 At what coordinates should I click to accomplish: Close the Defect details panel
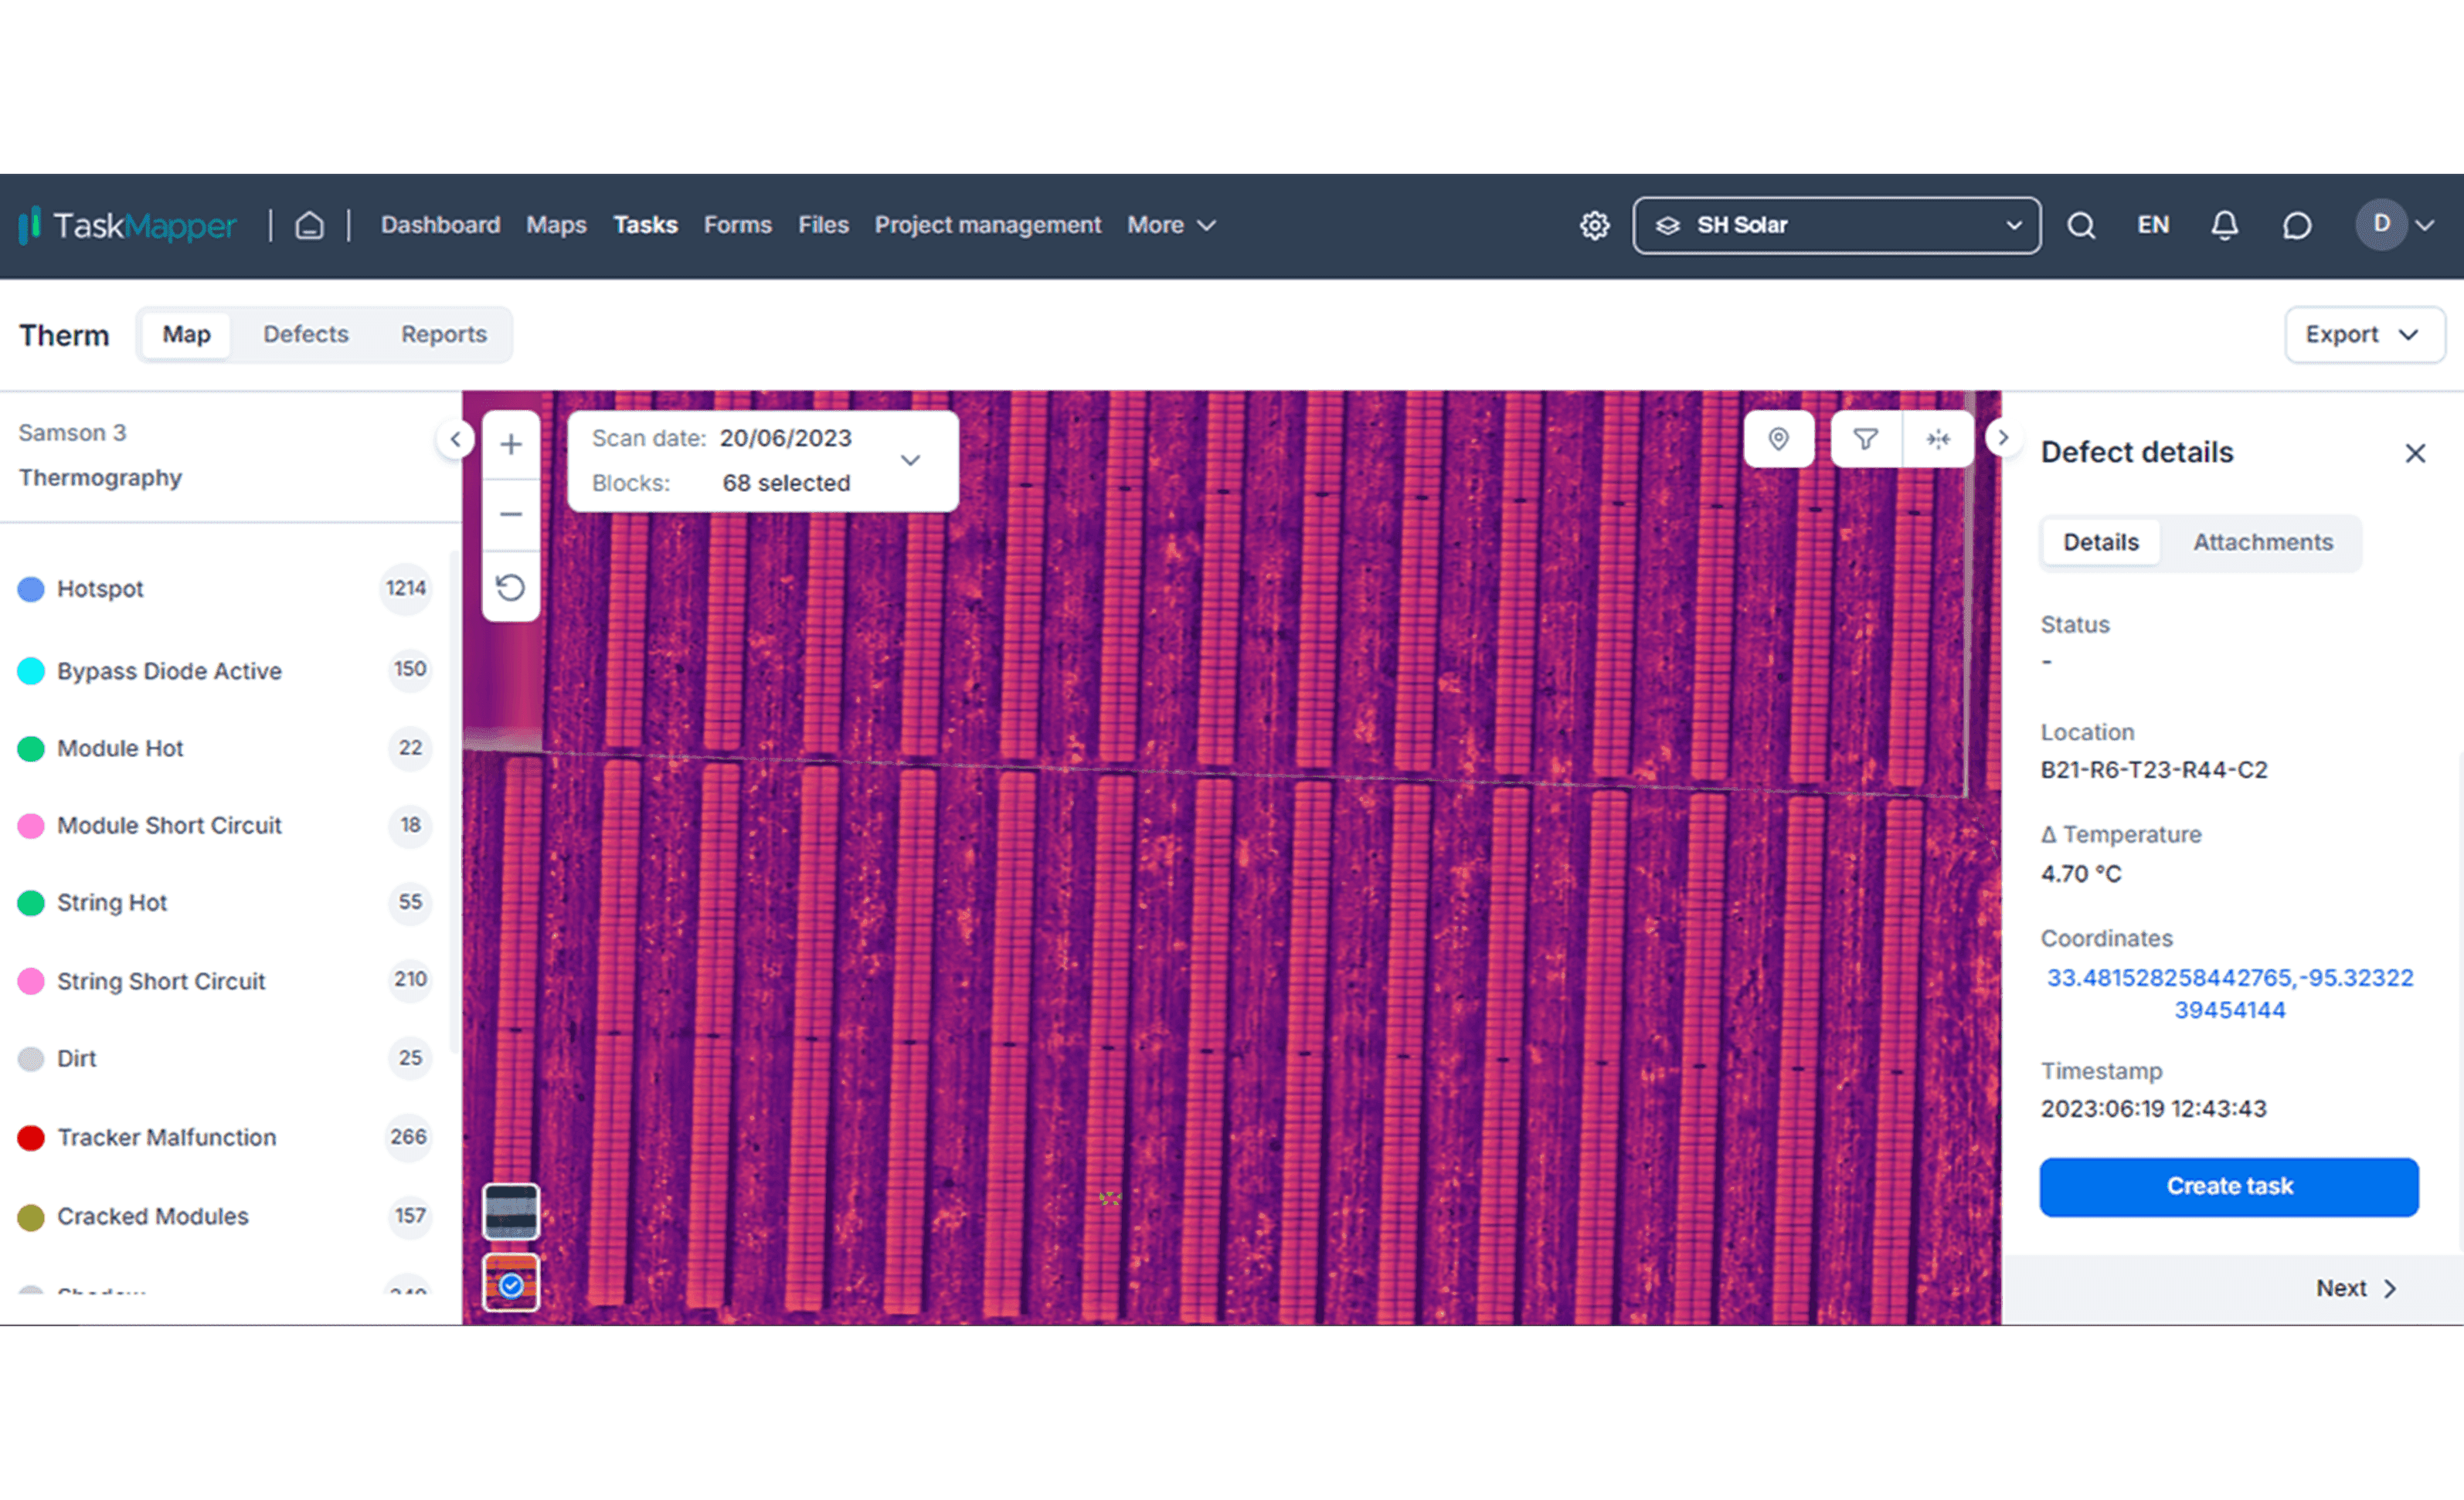(2415, 453)
